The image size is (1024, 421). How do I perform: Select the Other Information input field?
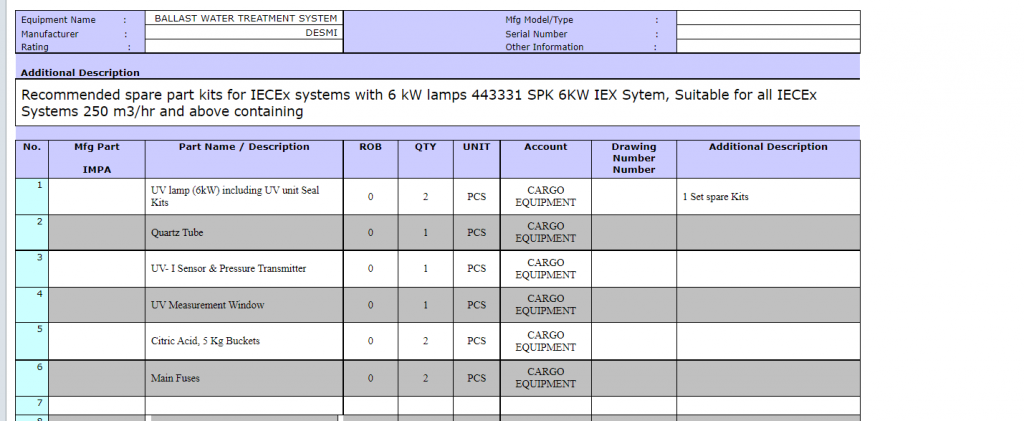[x=767, y=46]
